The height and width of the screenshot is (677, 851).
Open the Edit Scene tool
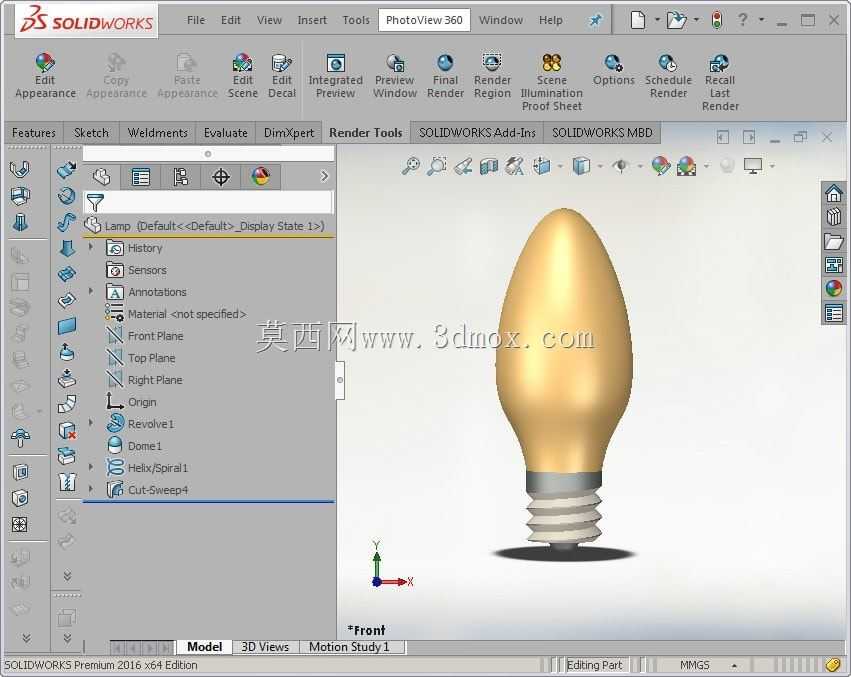[243, 76]
